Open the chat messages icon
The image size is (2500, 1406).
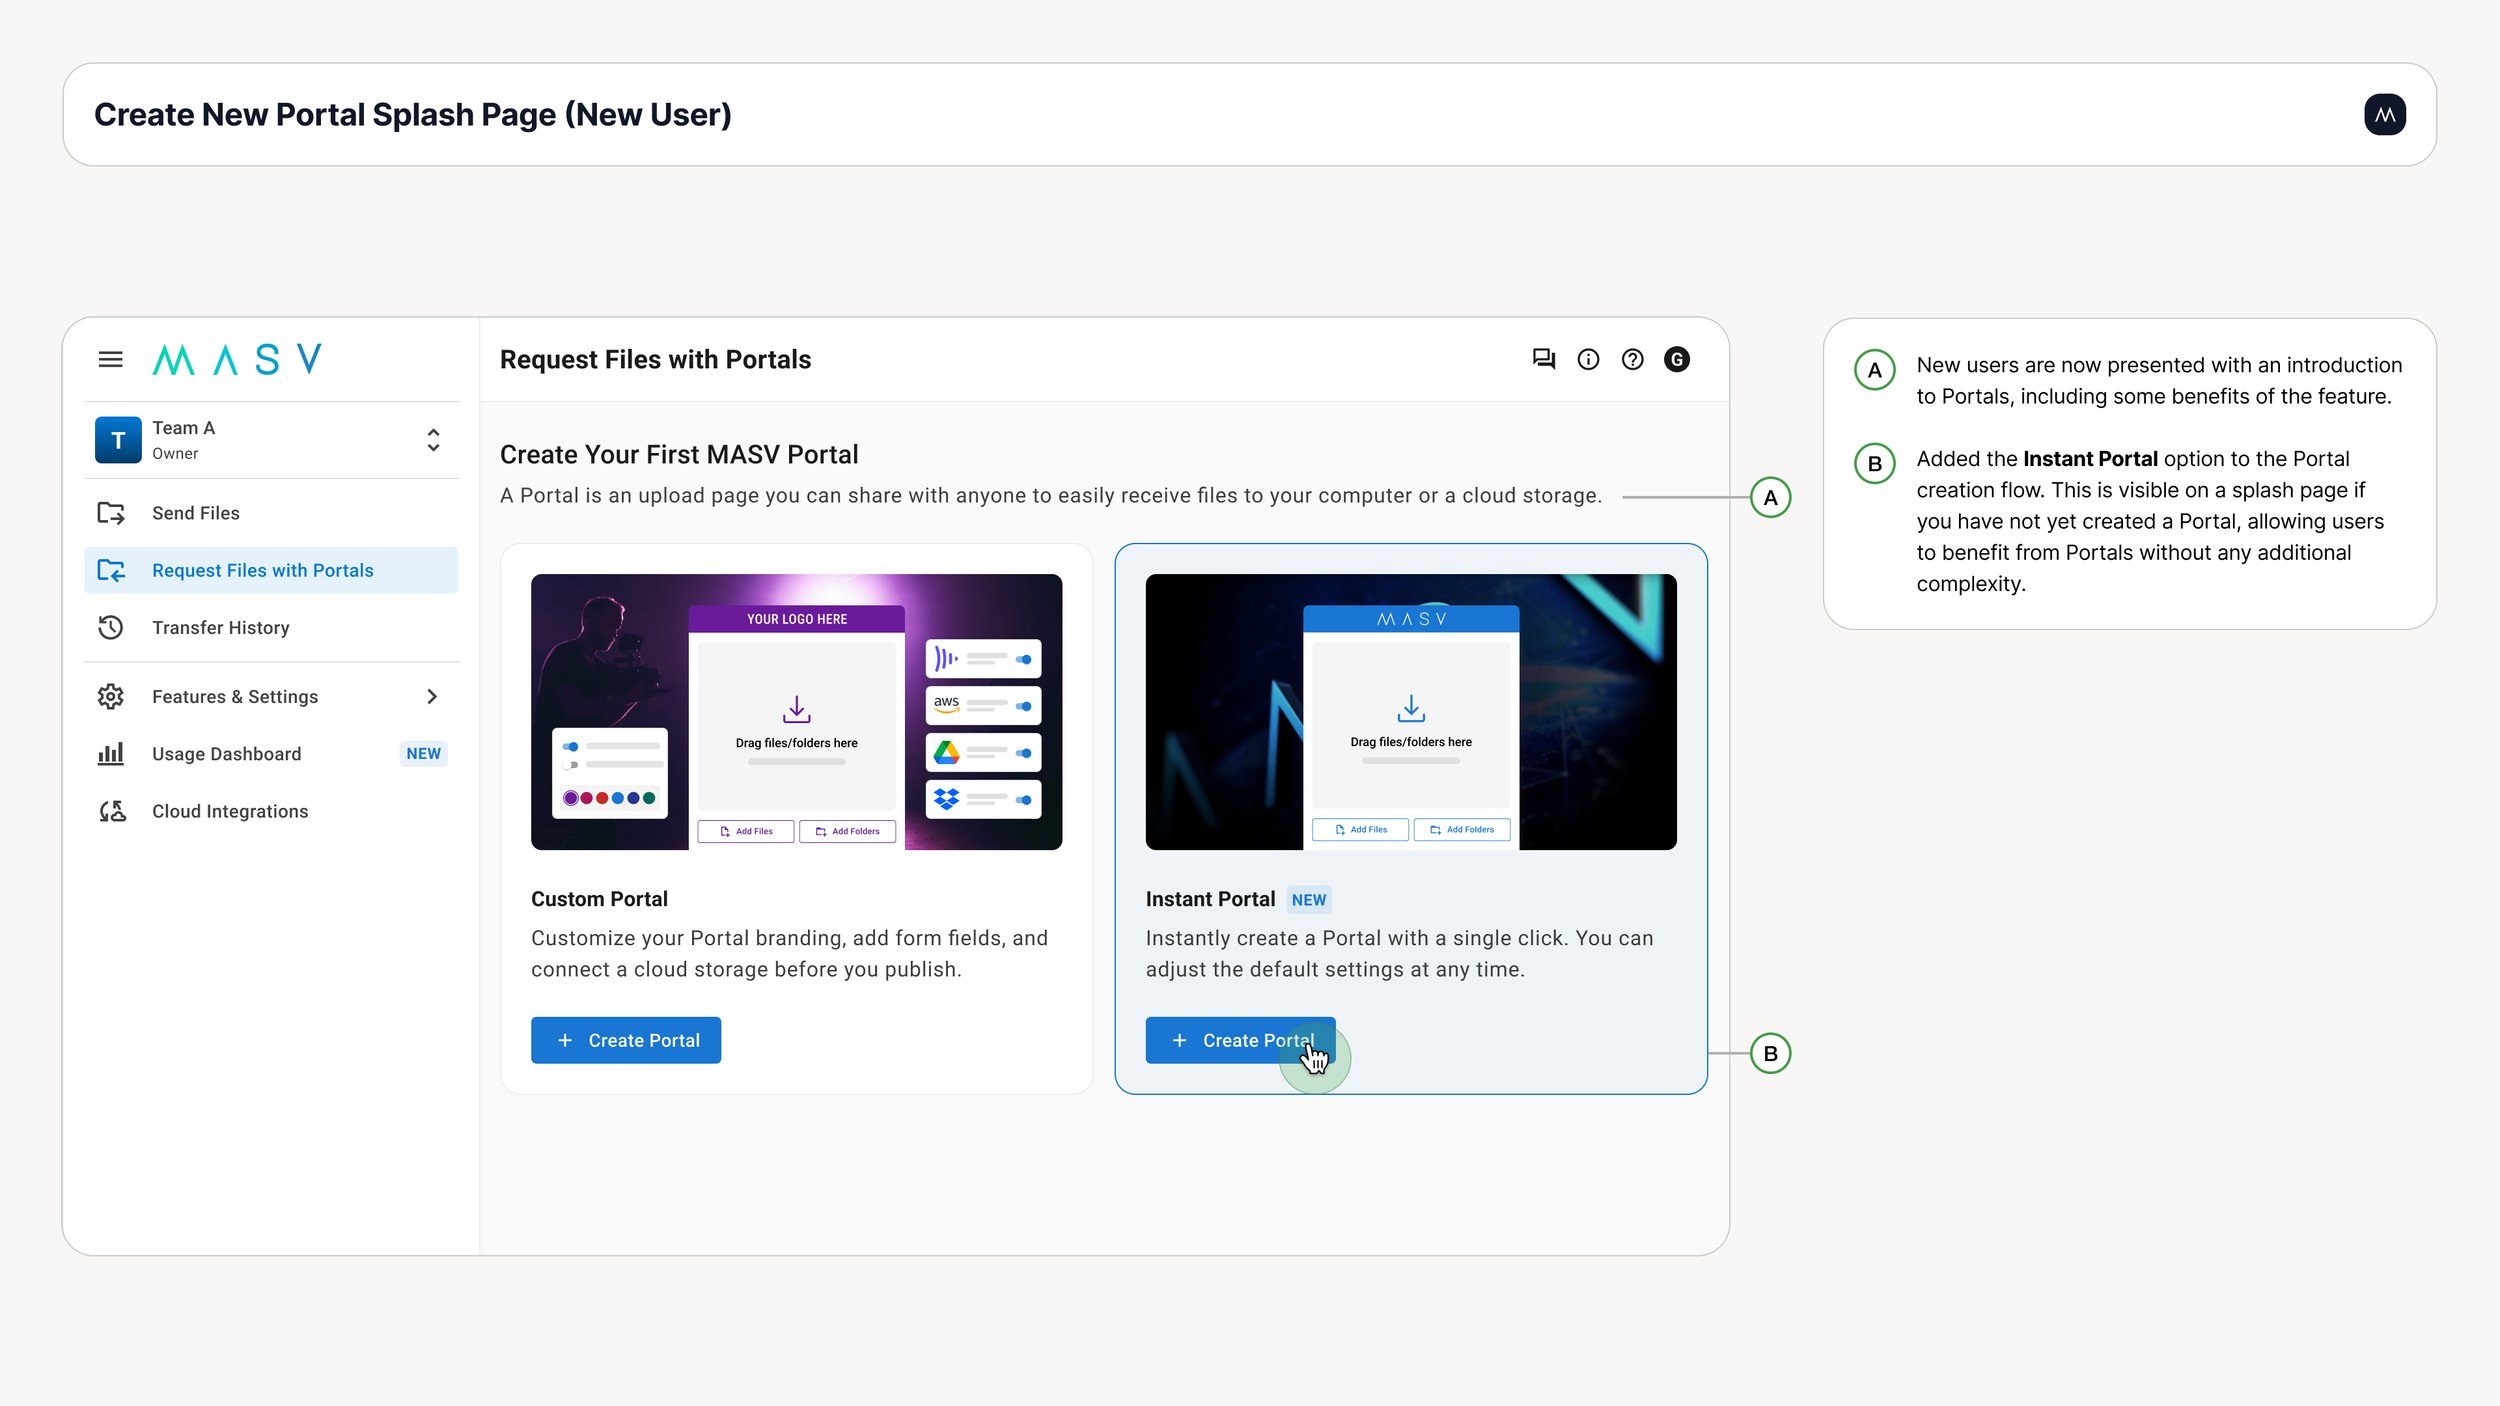click(1543, 359)
